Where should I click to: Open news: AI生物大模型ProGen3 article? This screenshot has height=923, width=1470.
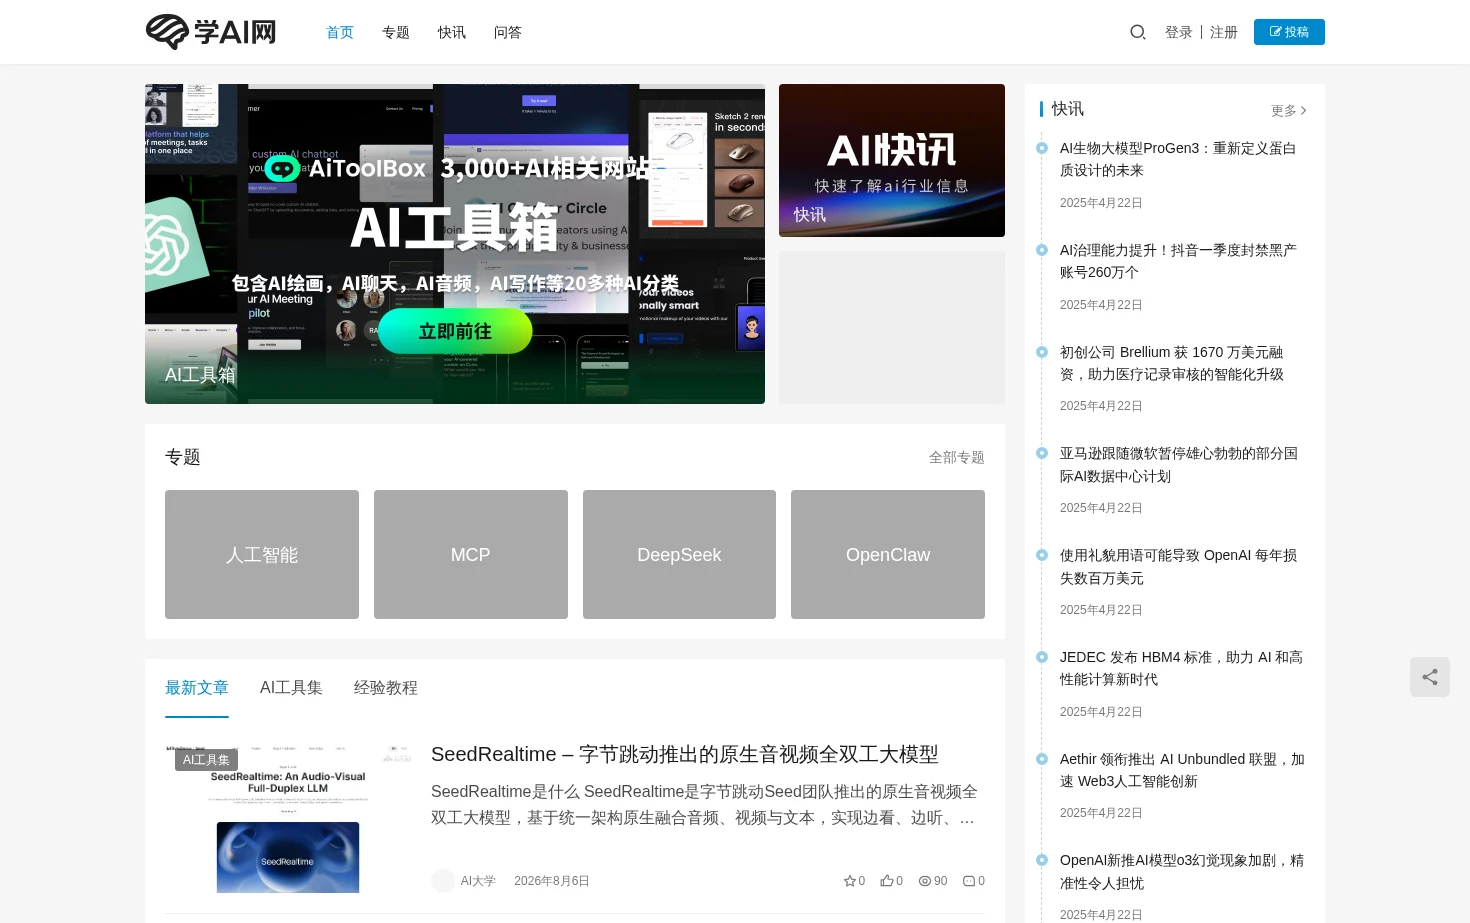pos(1178,159)
